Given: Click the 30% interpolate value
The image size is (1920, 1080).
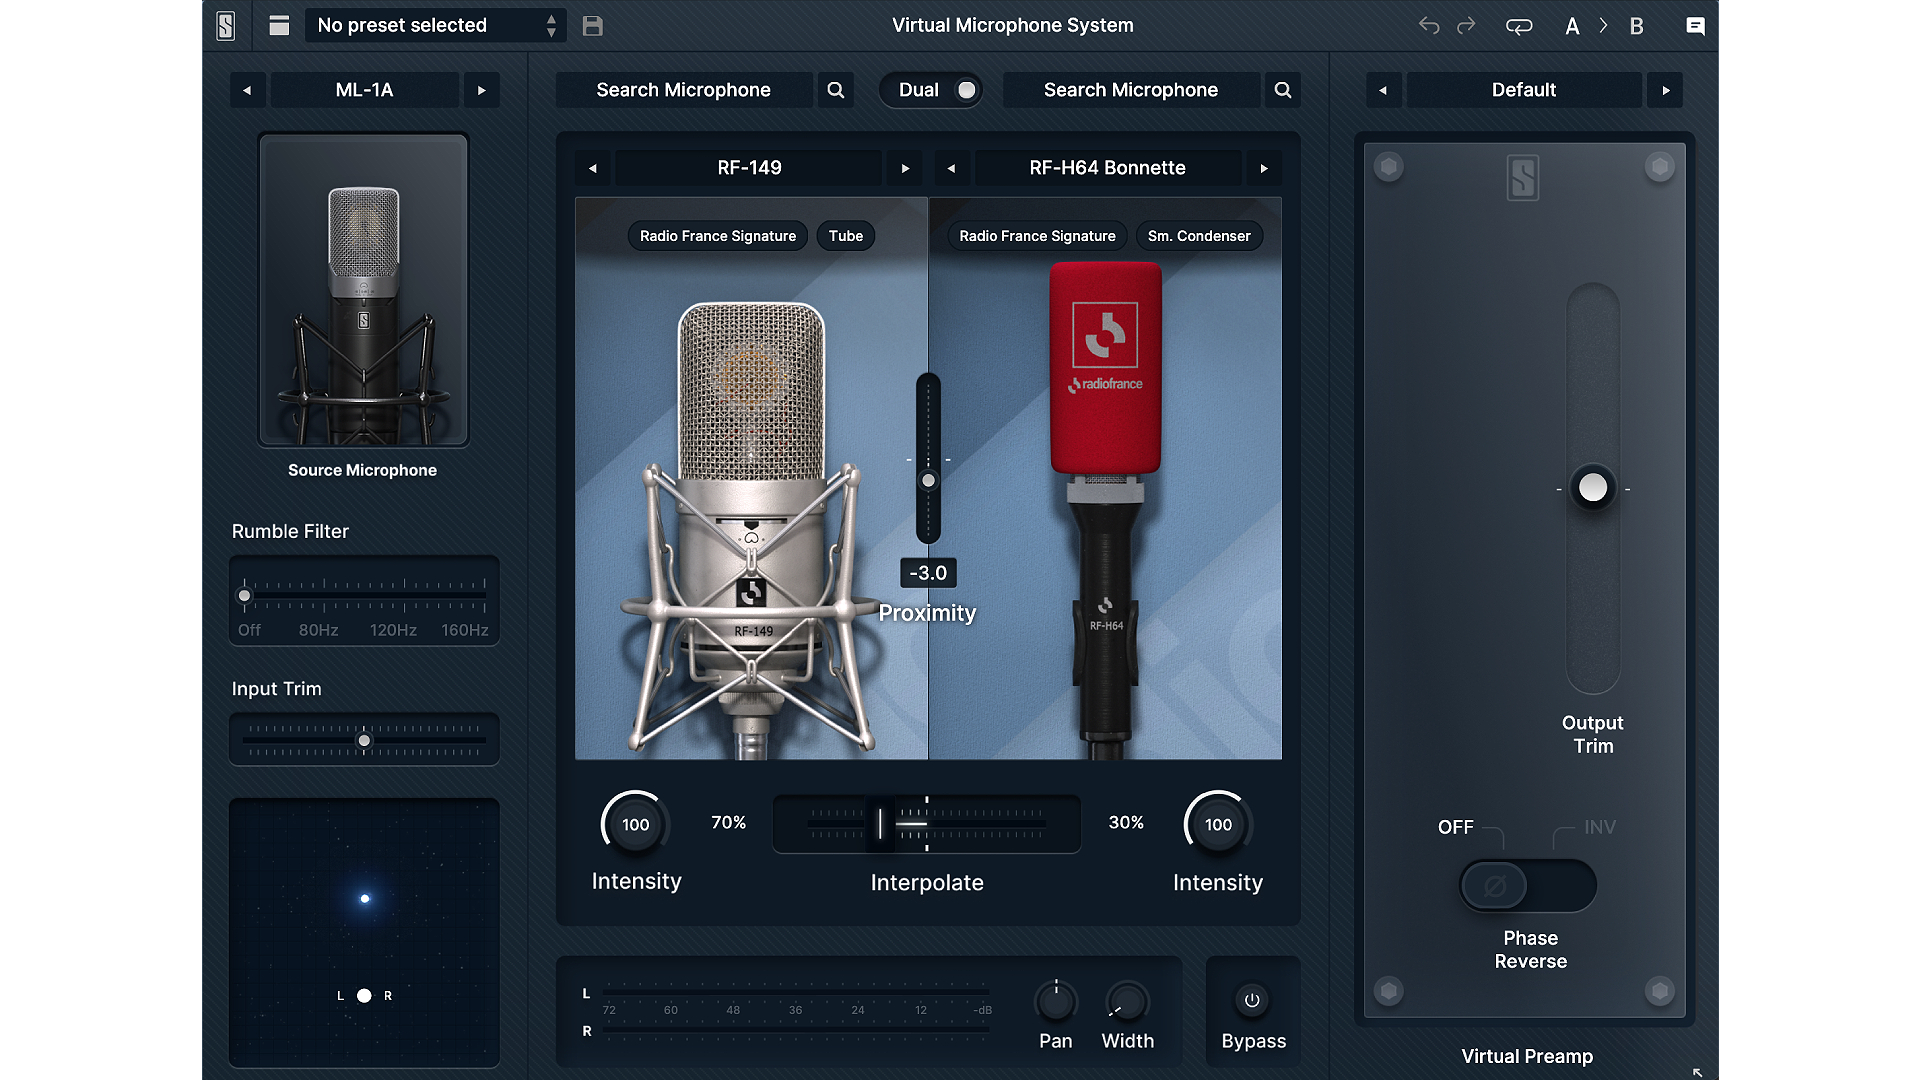Looking at the screenshot, I should 1126,822.
